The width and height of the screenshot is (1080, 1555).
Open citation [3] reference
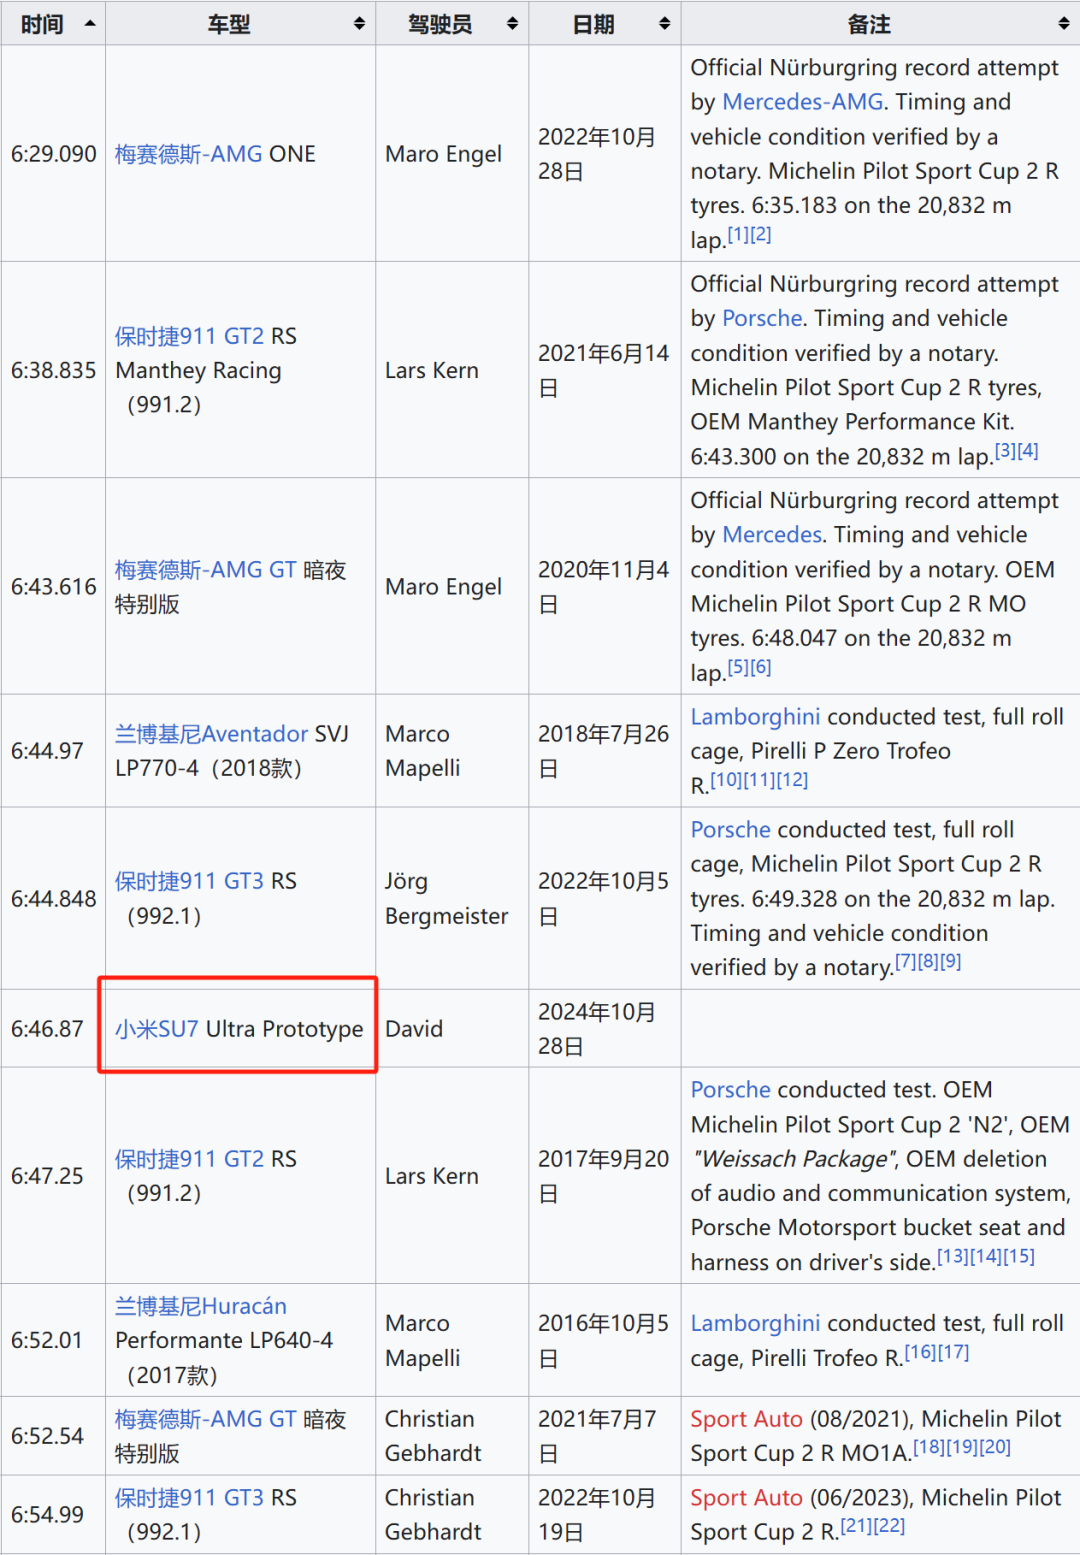(1005, 452)
